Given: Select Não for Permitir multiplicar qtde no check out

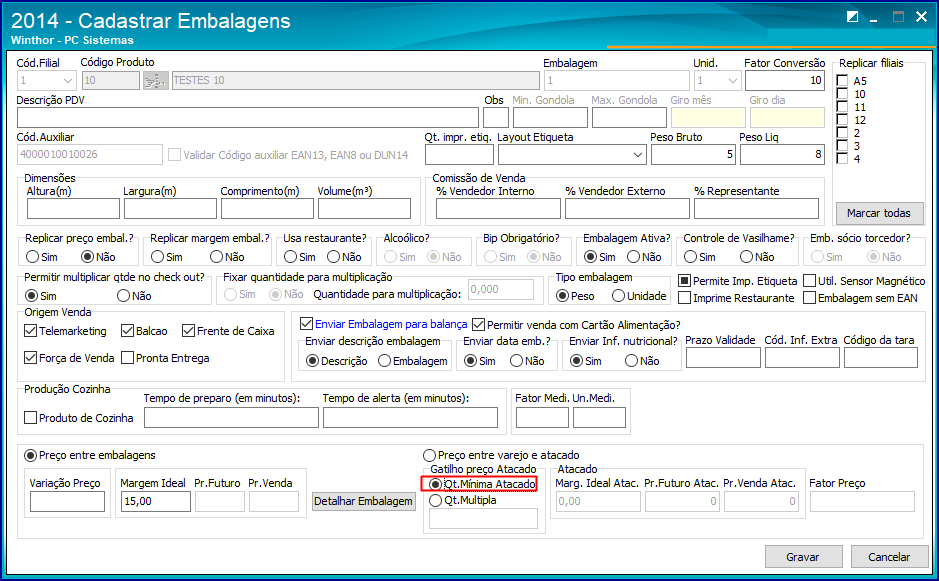Looking at the screenshot, I should pos(123,296).
